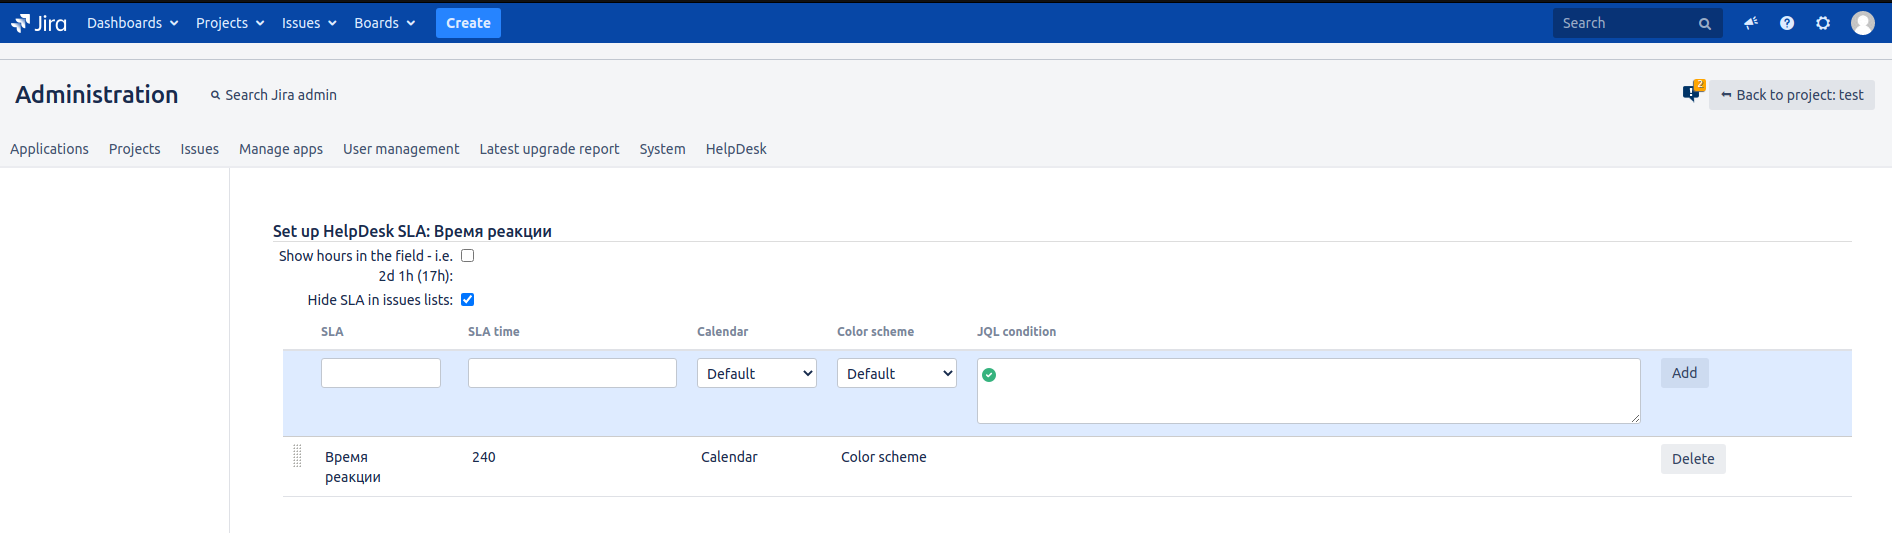Open the Applications admin tab

click(49, 149)
